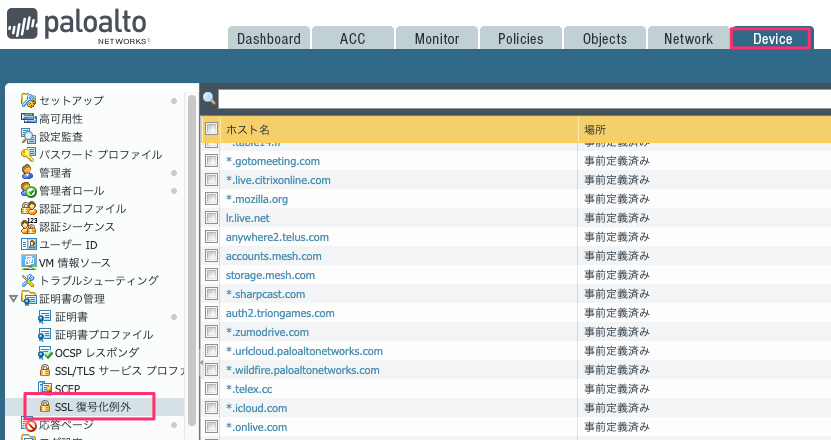Click the 証明書 certificate icon
The height and width of the screenshot is (440, 831).
pos(45,316)
